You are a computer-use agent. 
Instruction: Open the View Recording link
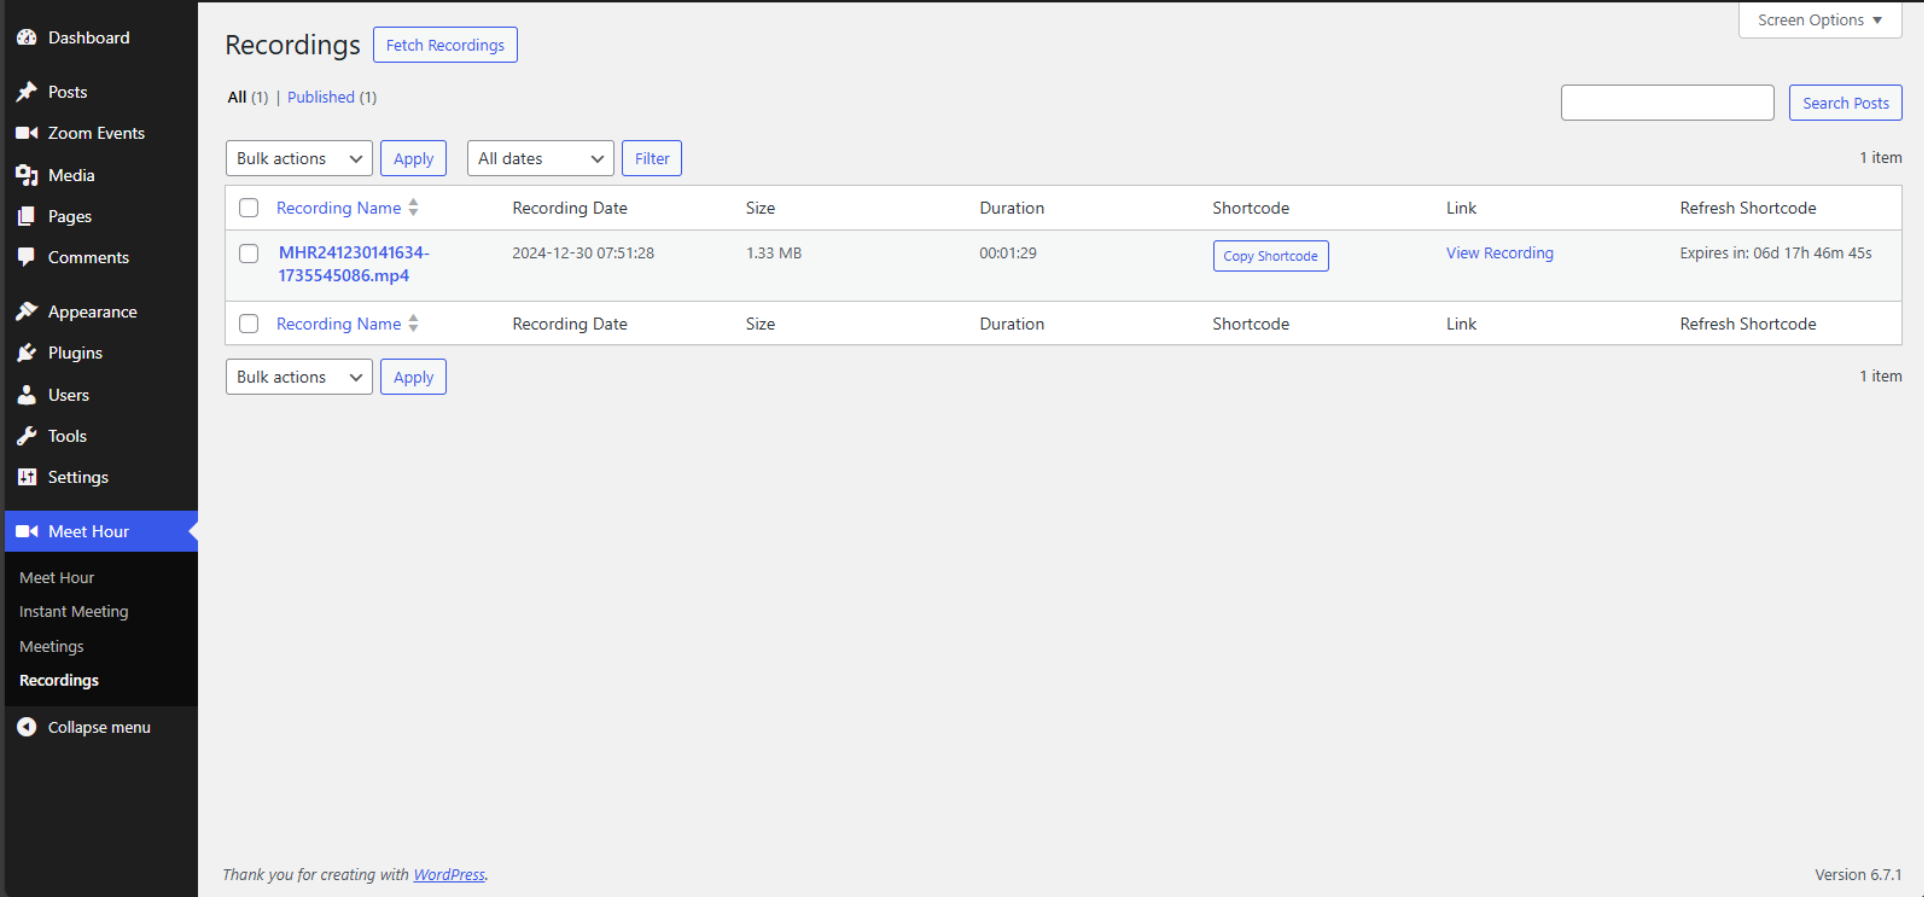coord(1499,253)
